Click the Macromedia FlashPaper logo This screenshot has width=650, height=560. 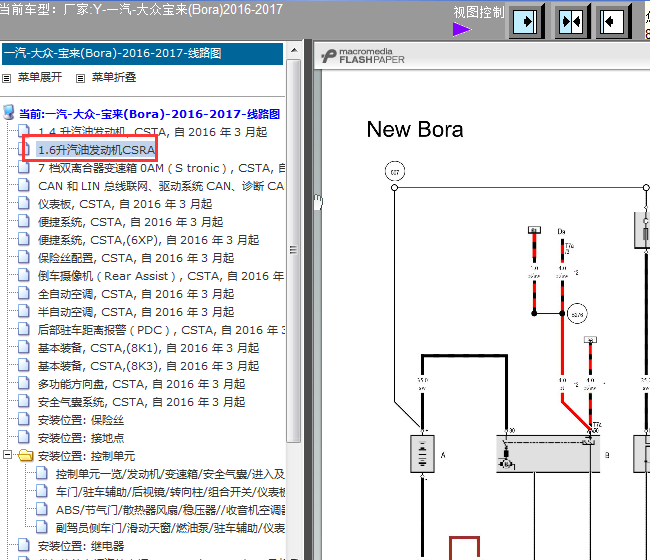363,56
